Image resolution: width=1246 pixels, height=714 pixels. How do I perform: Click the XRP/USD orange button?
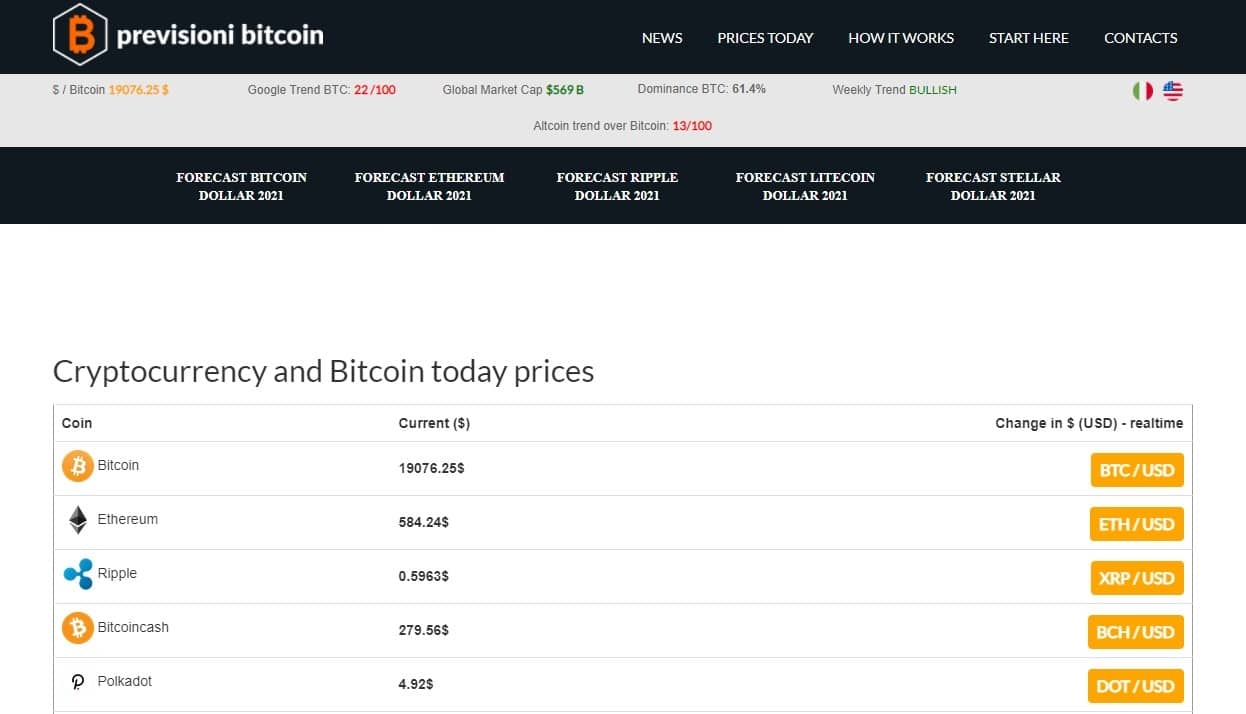point(1137,578)
